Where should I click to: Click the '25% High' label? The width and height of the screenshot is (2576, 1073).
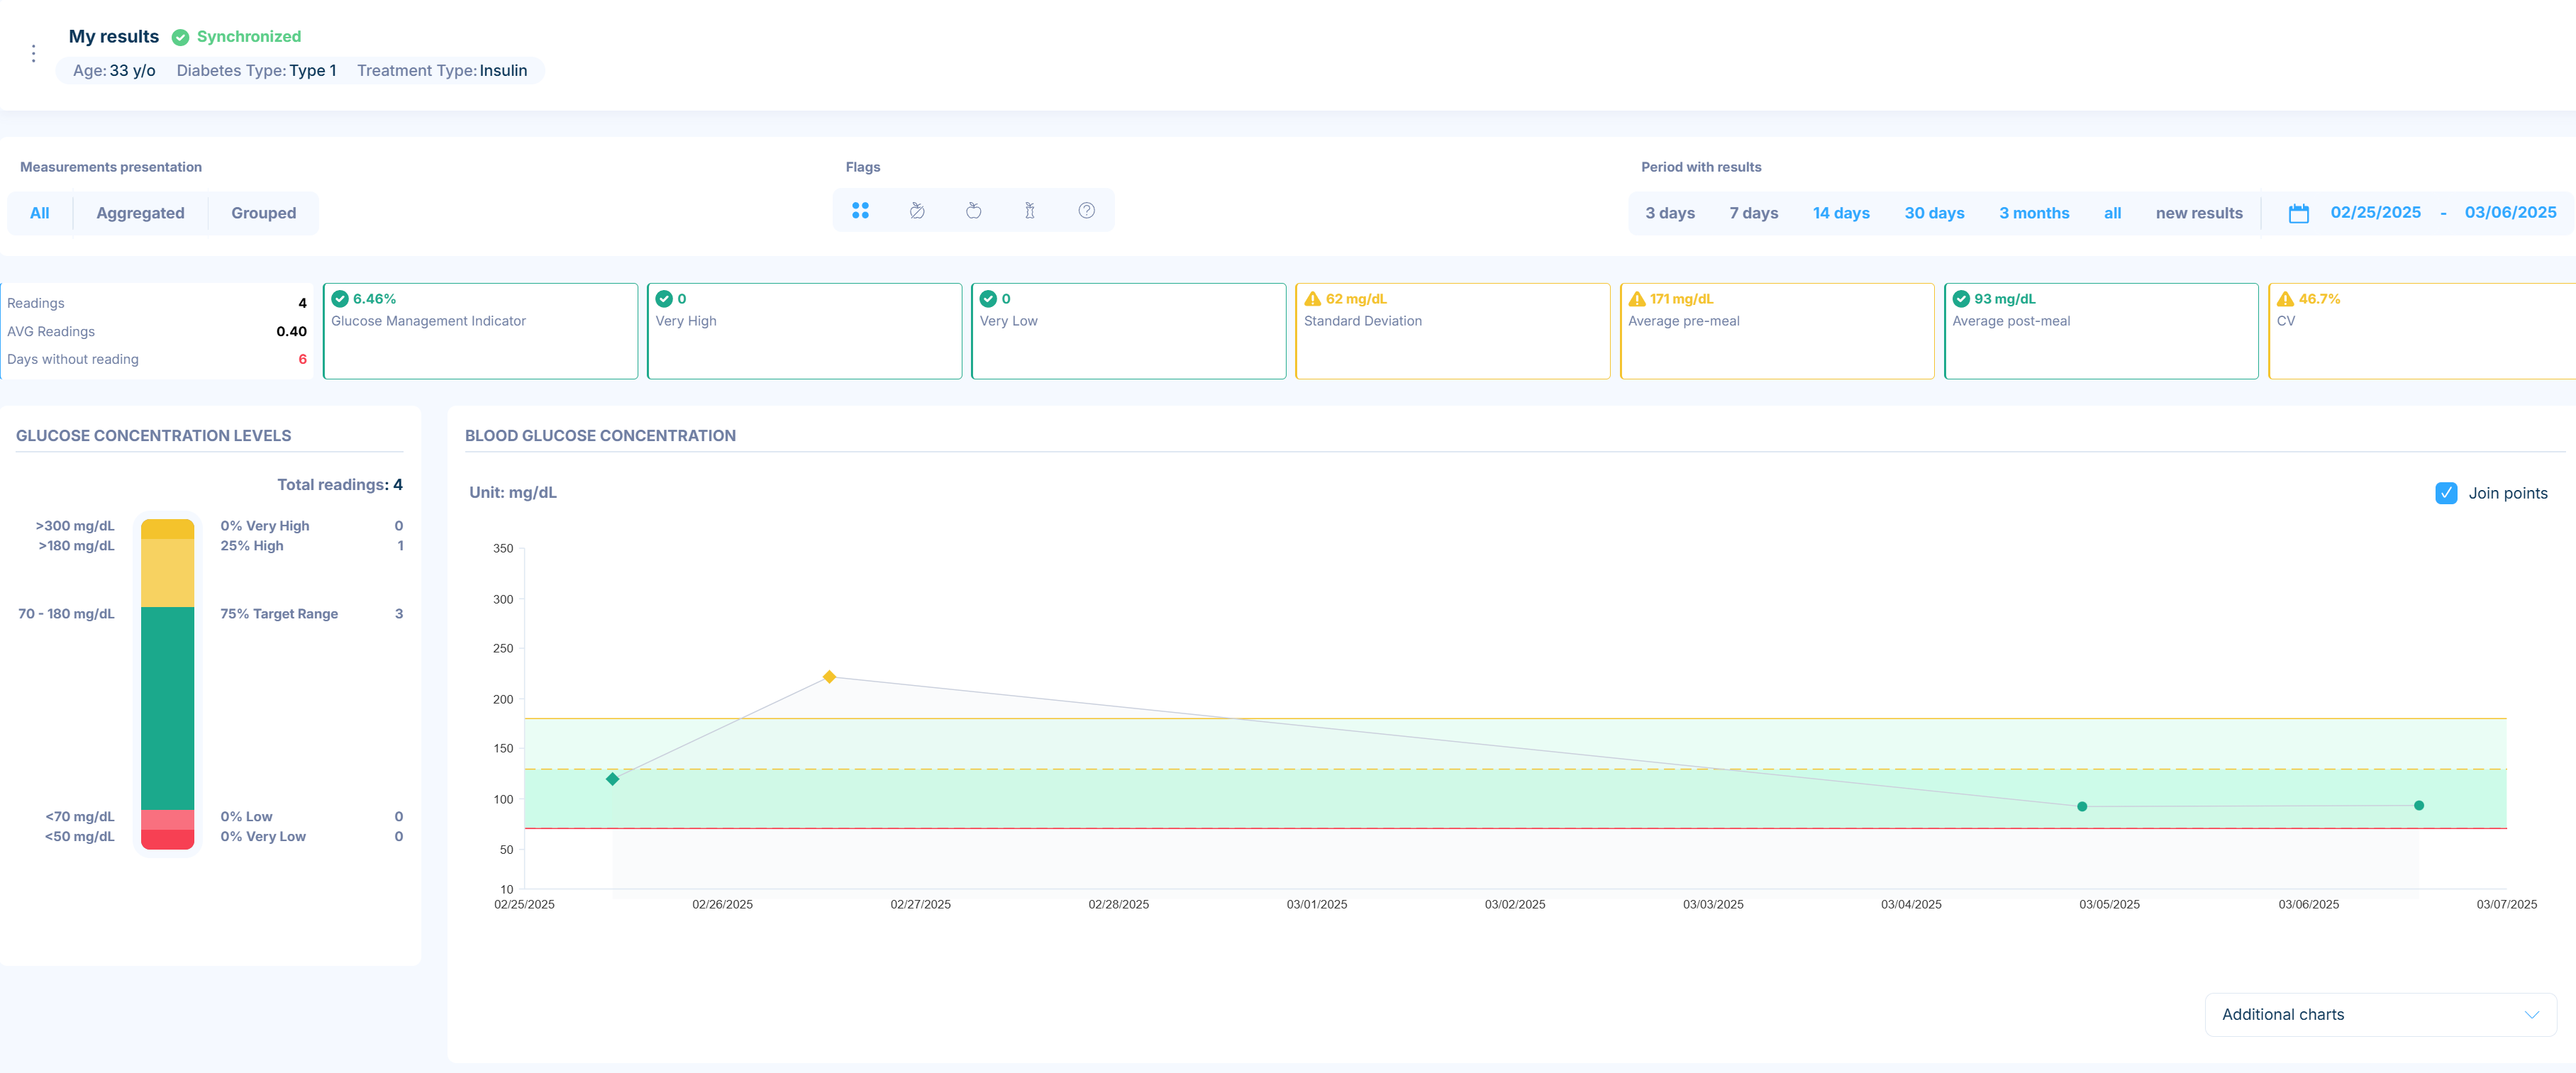coord(252,546)
